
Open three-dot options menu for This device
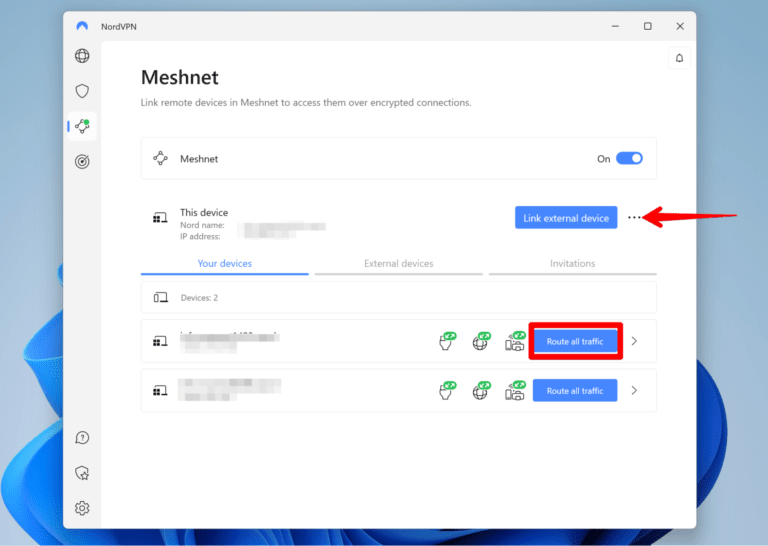tap(634, 218)
